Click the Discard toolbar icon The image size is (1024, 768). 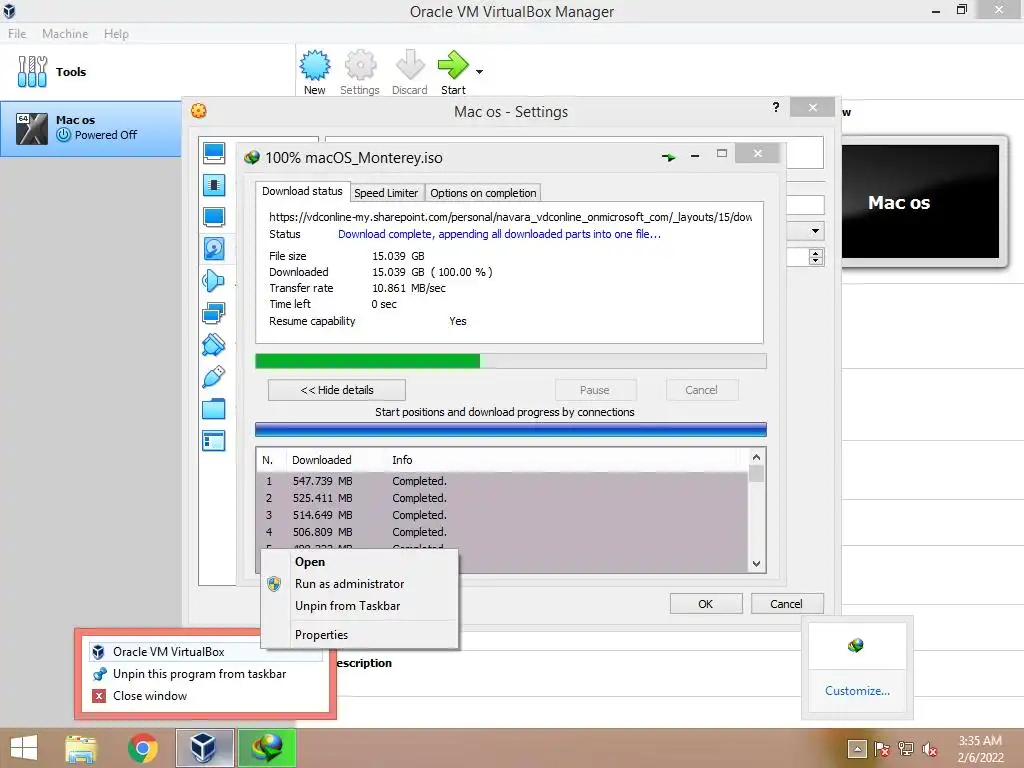(409, 65)
